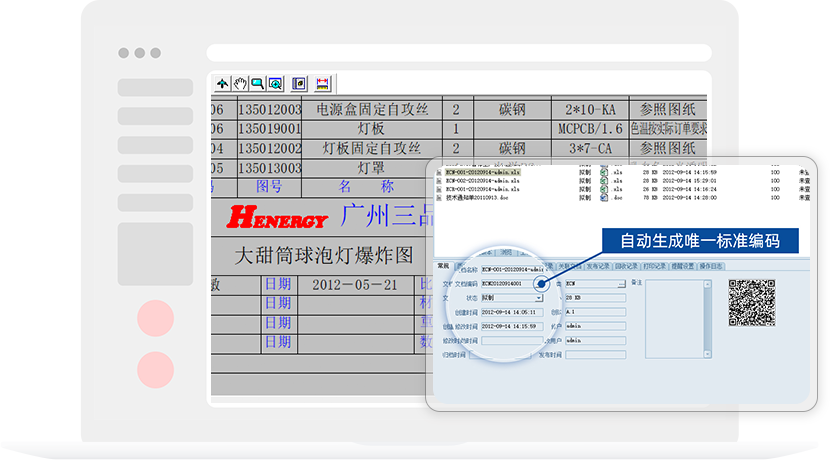Select the measure distance ruler tool
The height and width of the screenshot is (460, 830).
[x=322, y=84]
